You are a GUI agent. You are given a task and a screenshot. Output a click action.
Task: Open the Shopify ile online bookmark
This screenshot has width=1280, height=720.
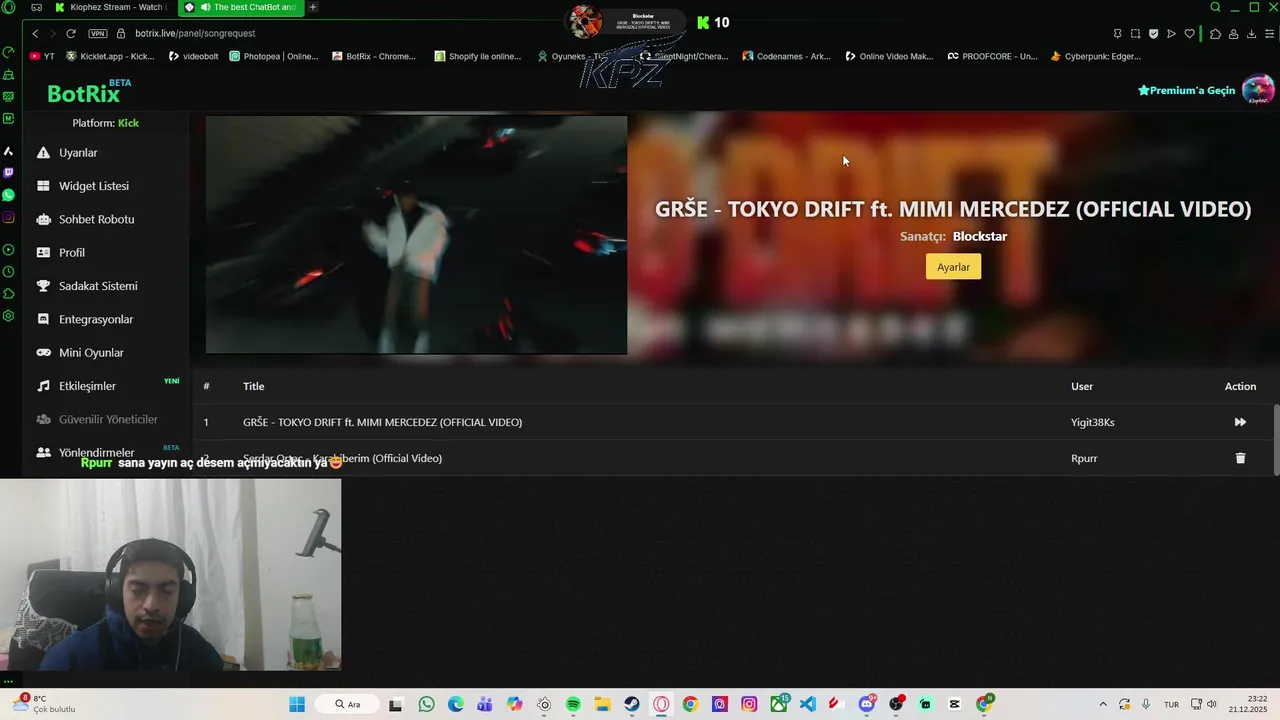tap(478, 56)
